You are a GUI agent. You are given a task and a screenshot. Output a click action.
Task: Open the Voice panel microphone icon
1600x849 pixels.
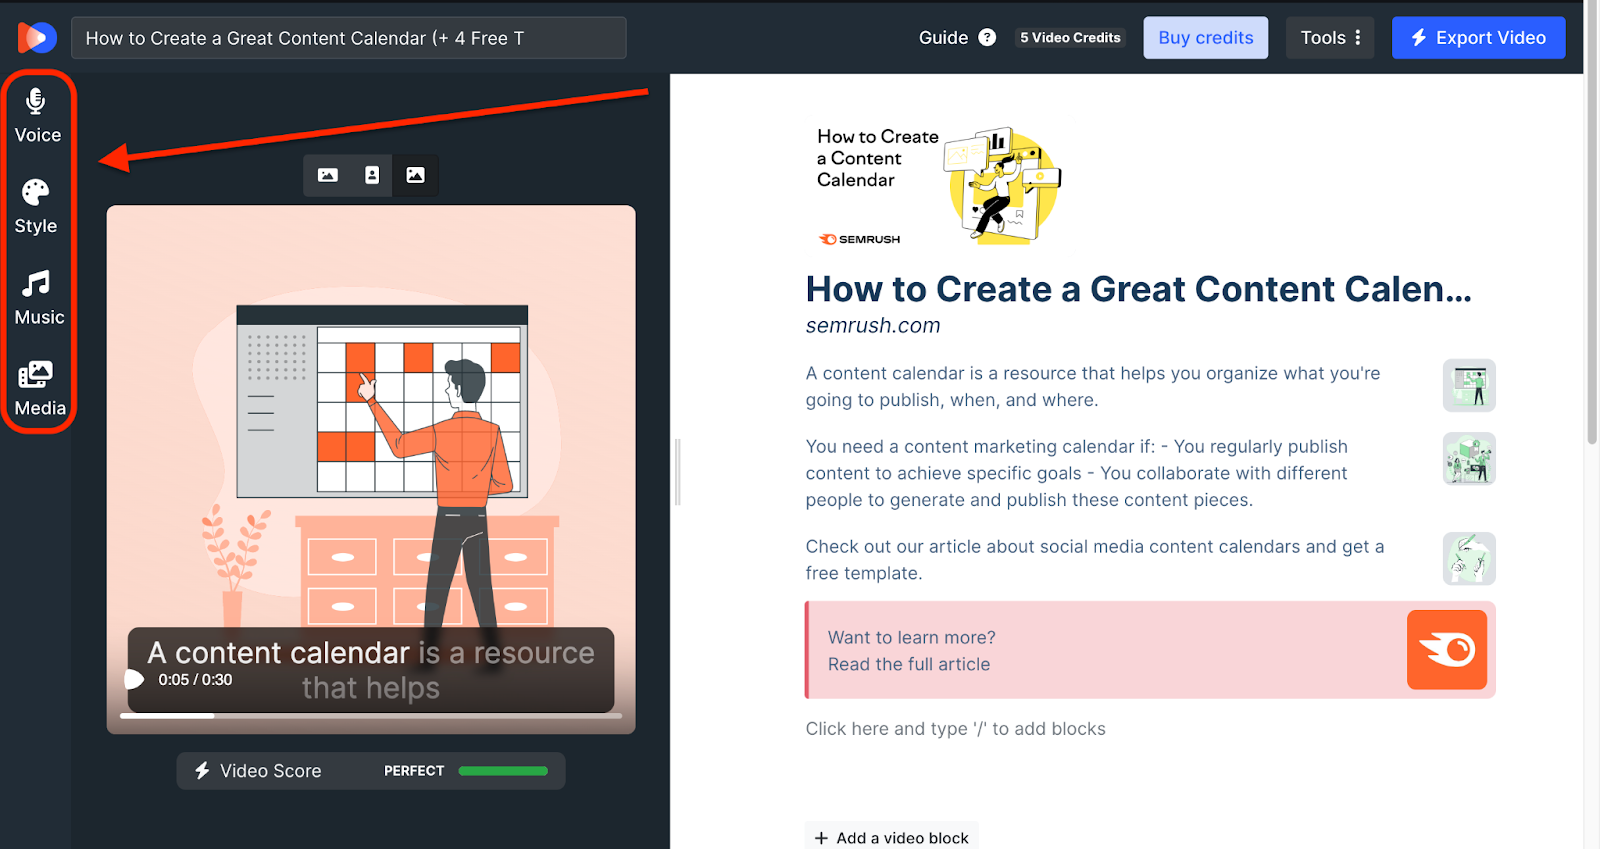(x=36, y=101)
